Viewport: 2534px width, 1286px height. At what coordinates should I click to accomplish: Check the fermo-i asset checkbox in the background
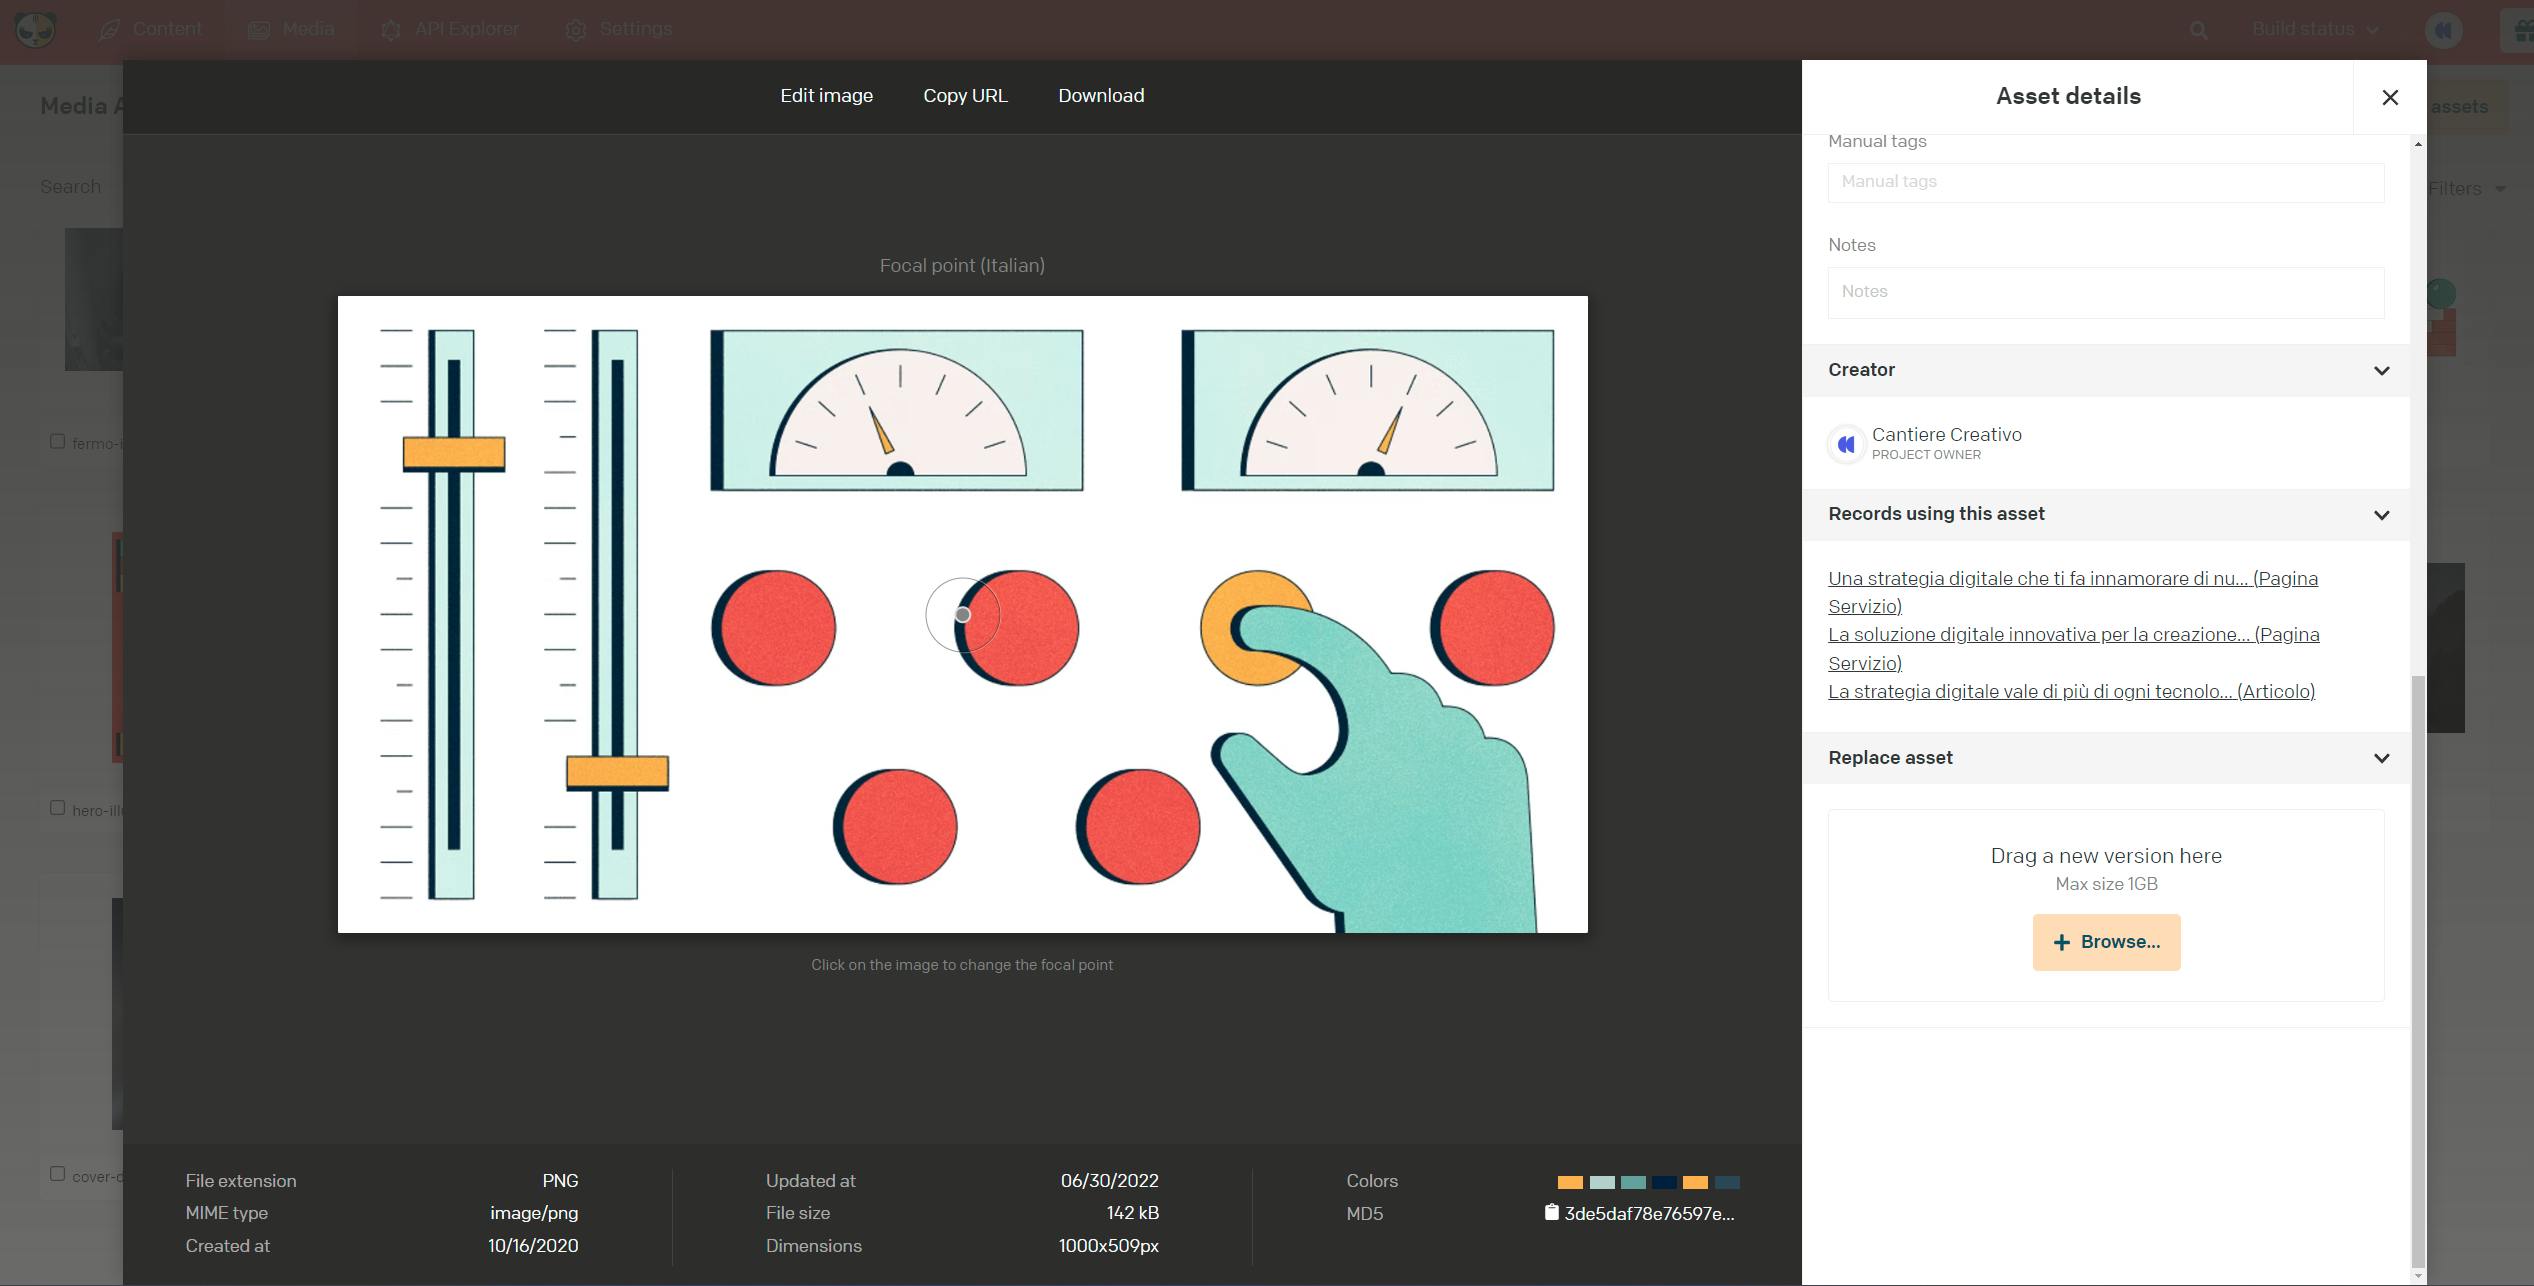coord(57,441)
